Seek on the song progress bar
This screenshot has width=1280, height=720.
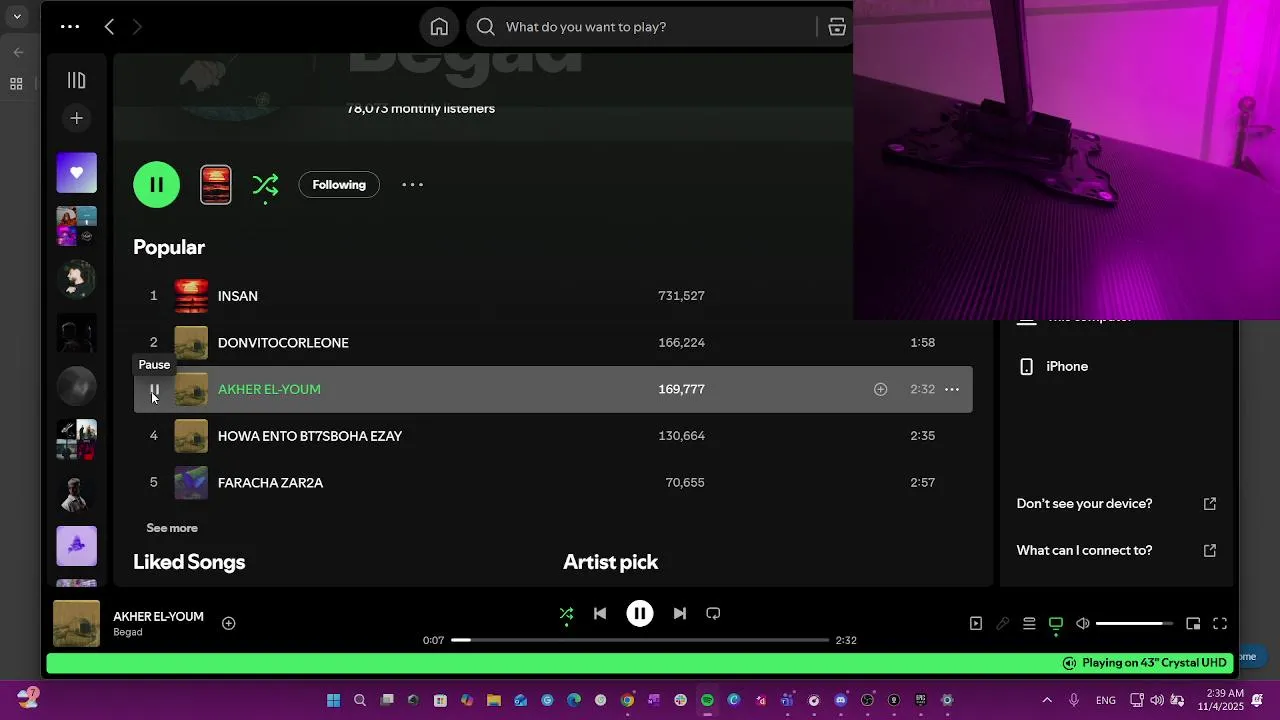tap(640, 640)
